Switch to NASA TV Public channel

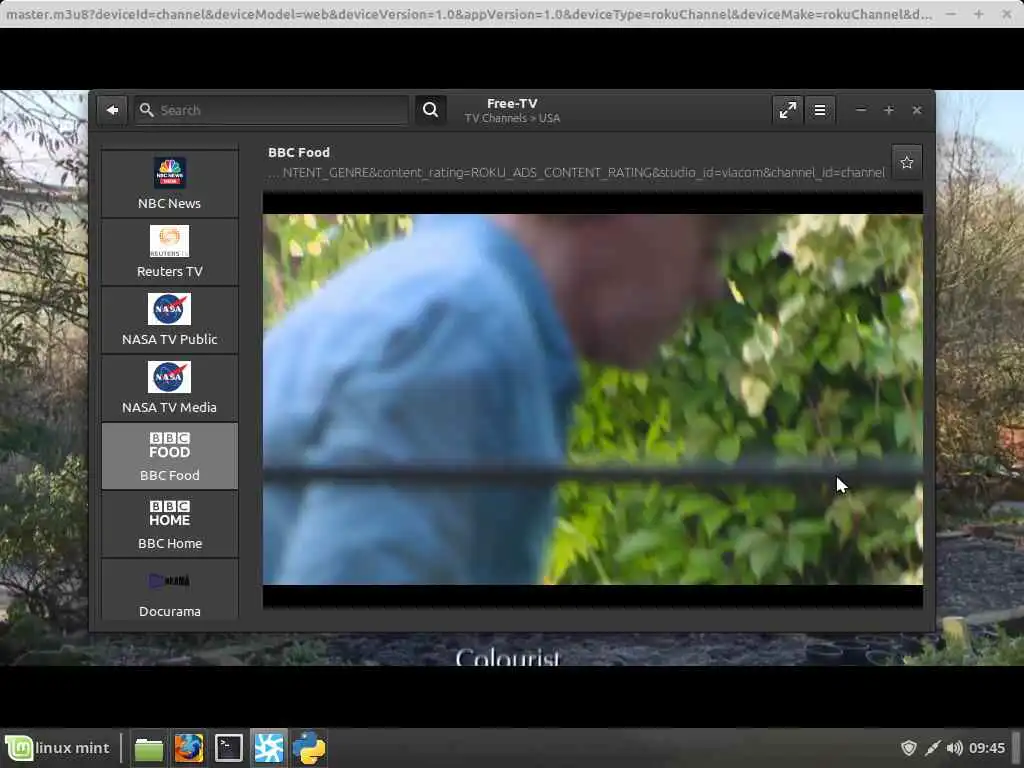pos(170,320)
